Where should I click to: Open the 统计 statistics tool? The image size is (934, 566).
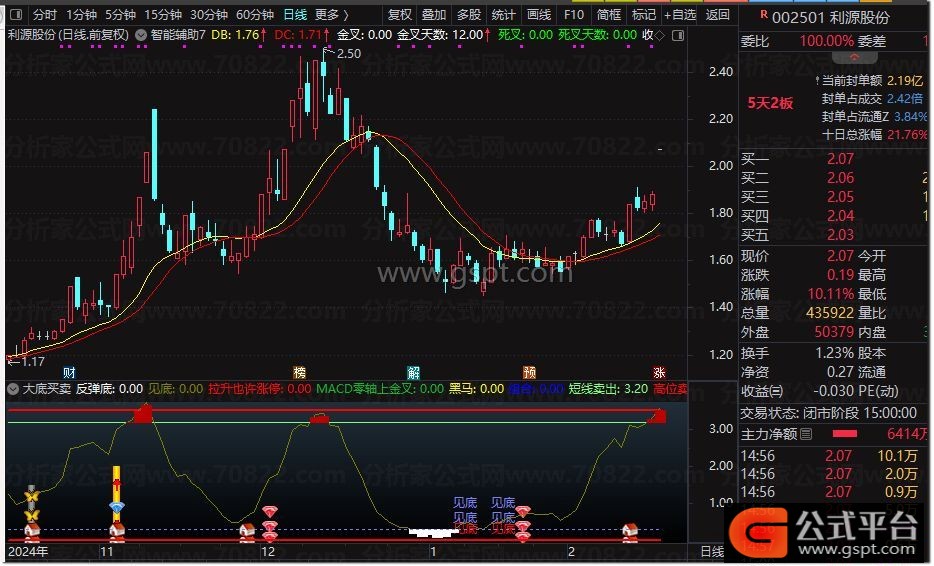point(503,14)
